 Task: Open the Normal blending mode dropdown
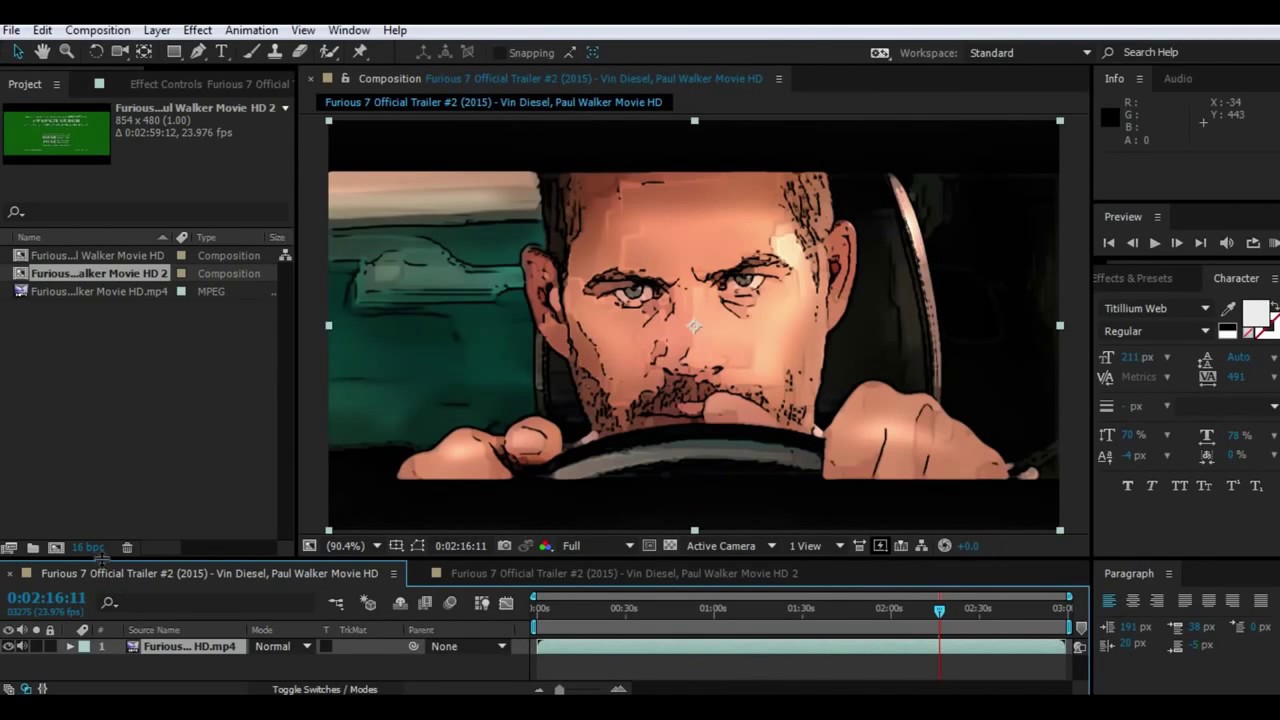(x=283, y=647)
